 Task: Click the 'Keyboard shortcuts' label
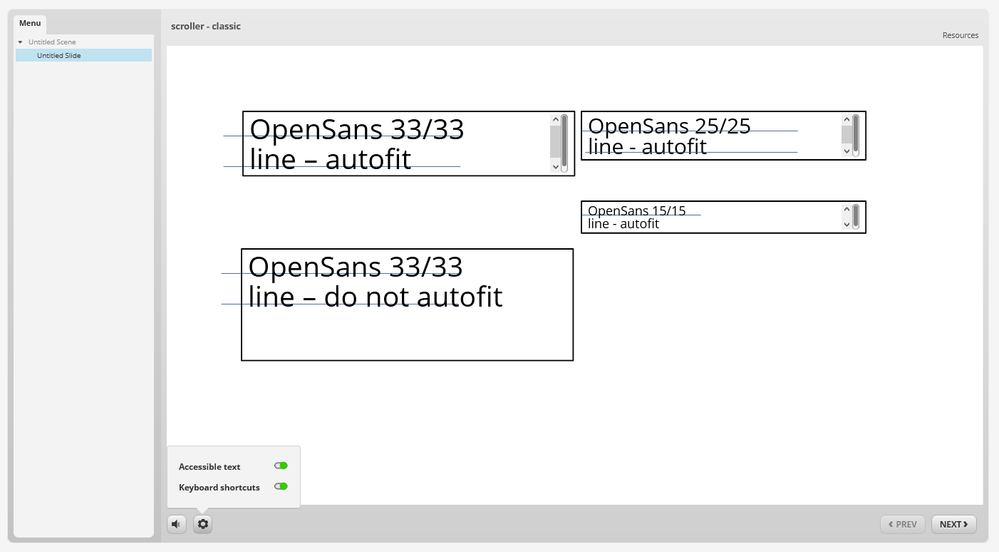(219, 487)
